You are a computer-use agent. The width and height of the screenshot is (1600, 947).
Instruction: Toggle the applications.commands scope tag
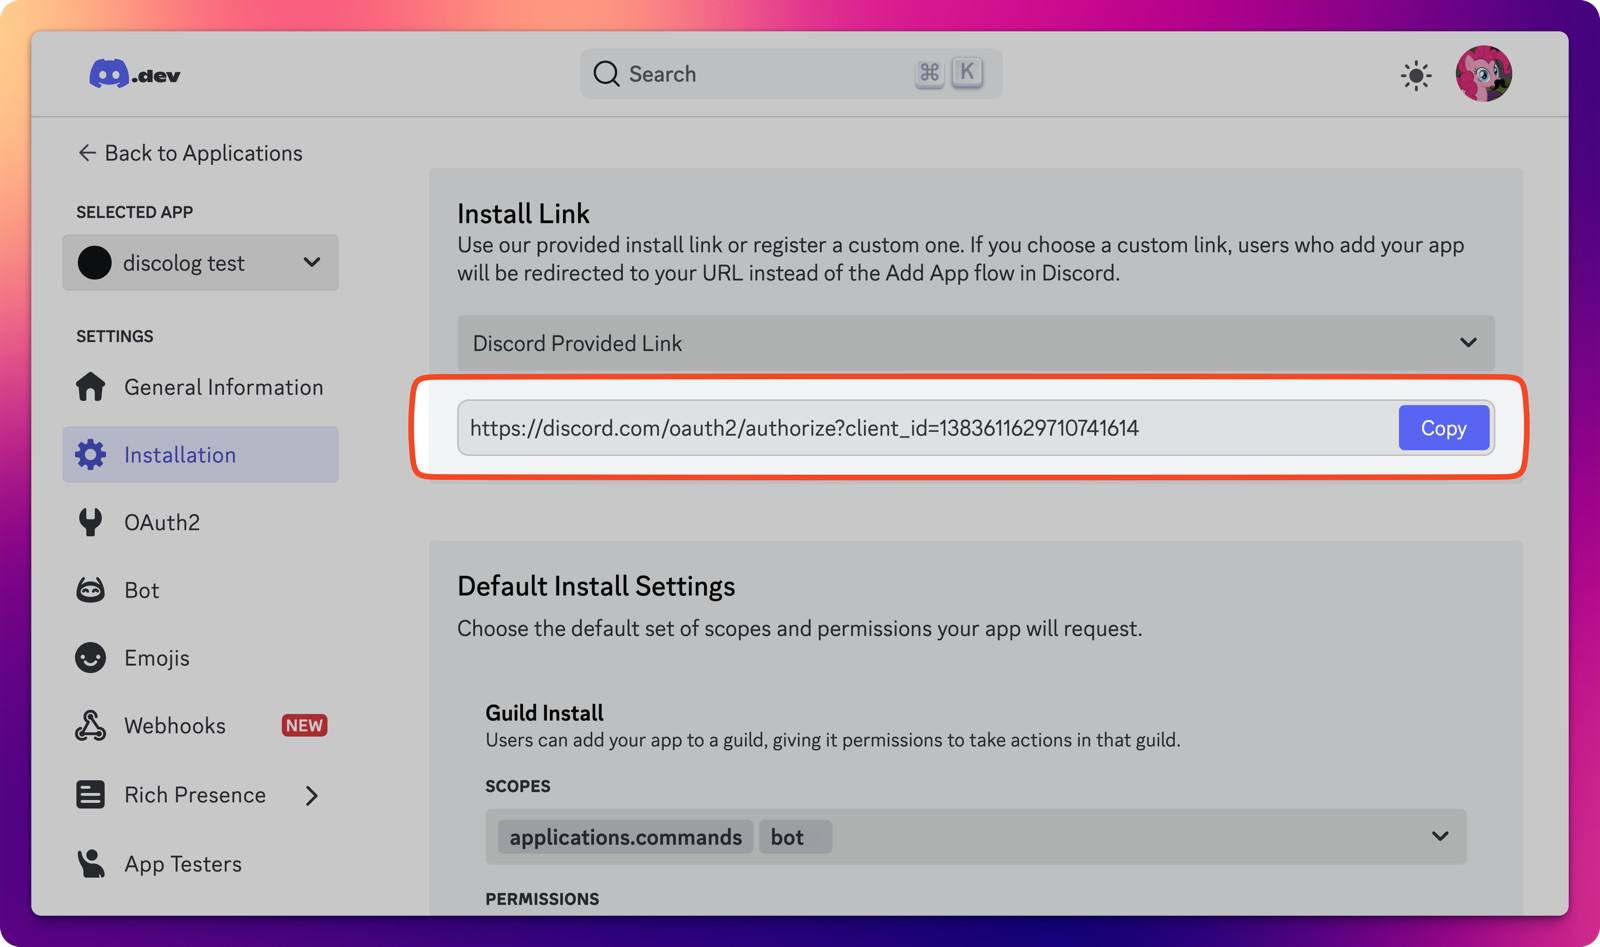[x=623, y=837]
